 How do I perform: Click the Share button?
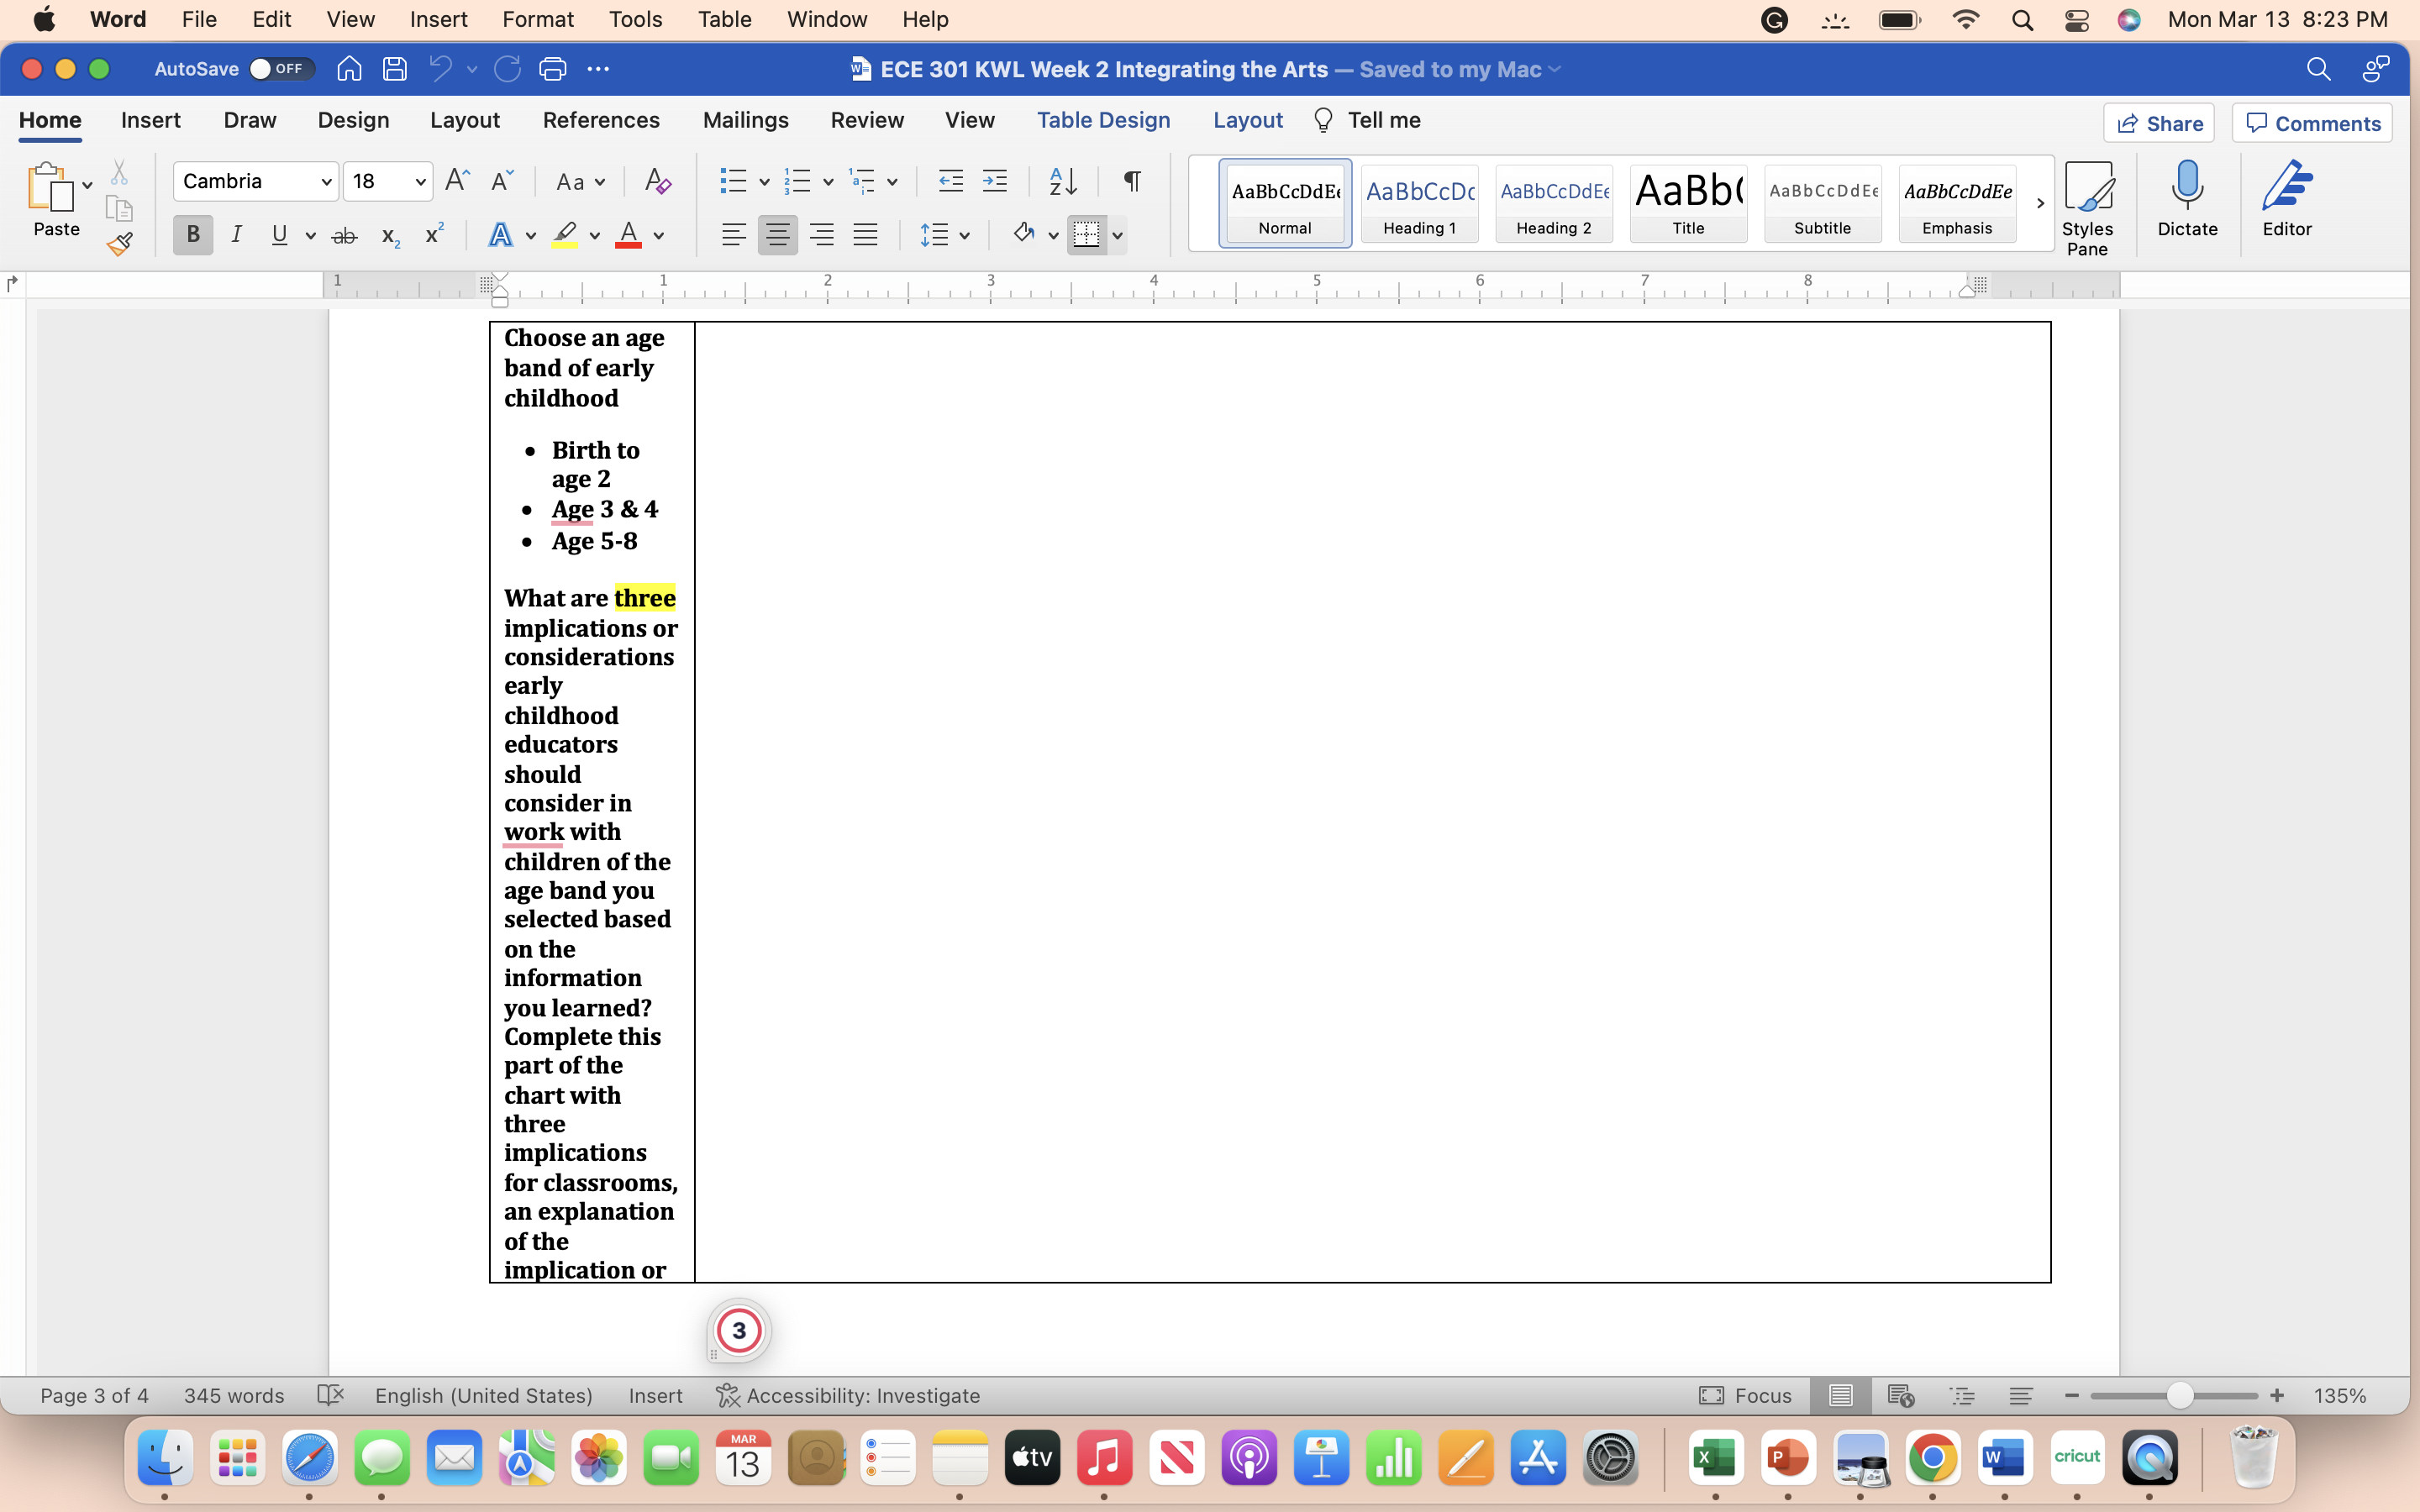(2159, 123)
